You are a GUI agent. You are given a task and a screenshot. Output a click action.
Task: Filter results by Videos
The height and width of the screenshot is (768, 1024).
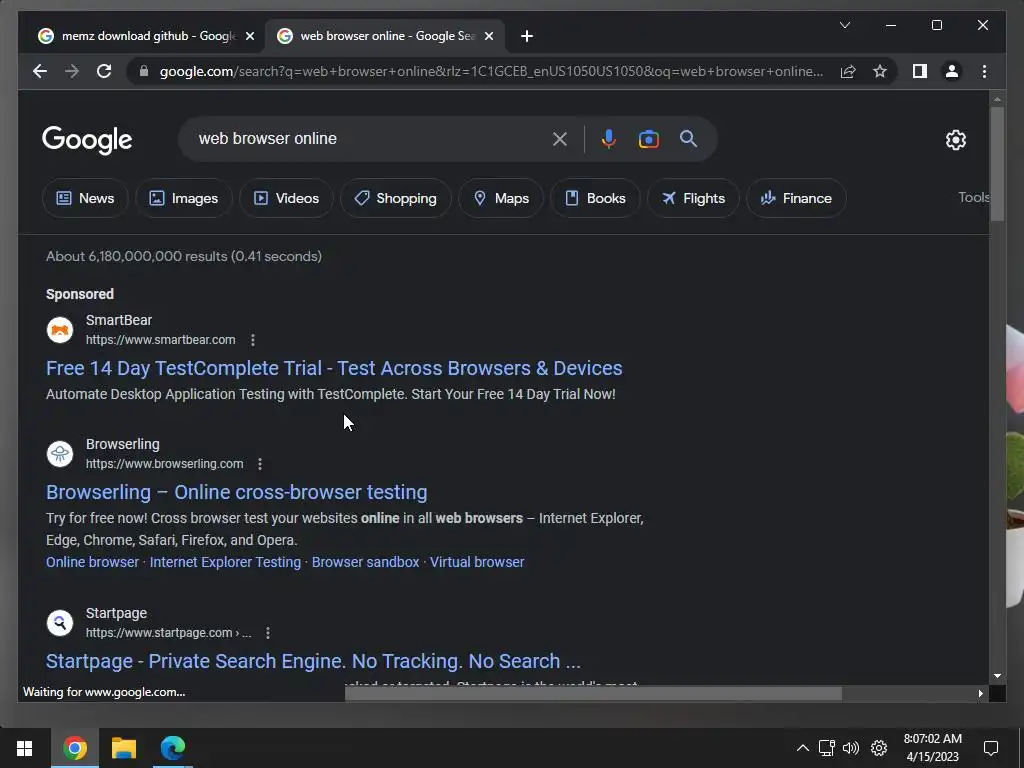[286, 198]
